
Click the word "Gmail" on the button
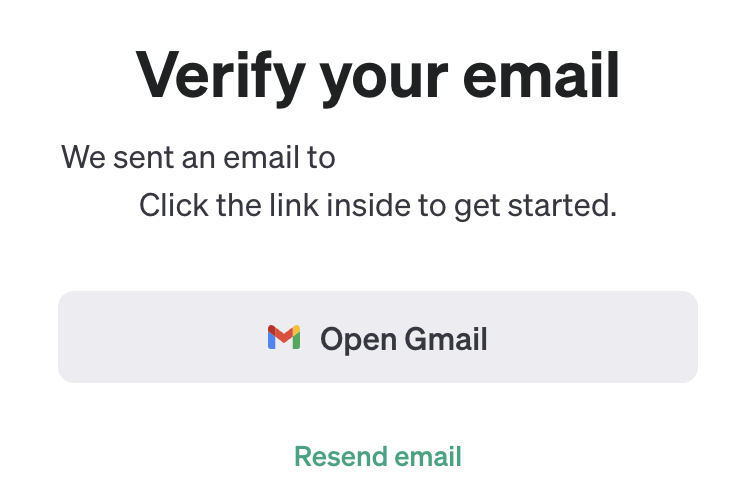pos(446,339)
